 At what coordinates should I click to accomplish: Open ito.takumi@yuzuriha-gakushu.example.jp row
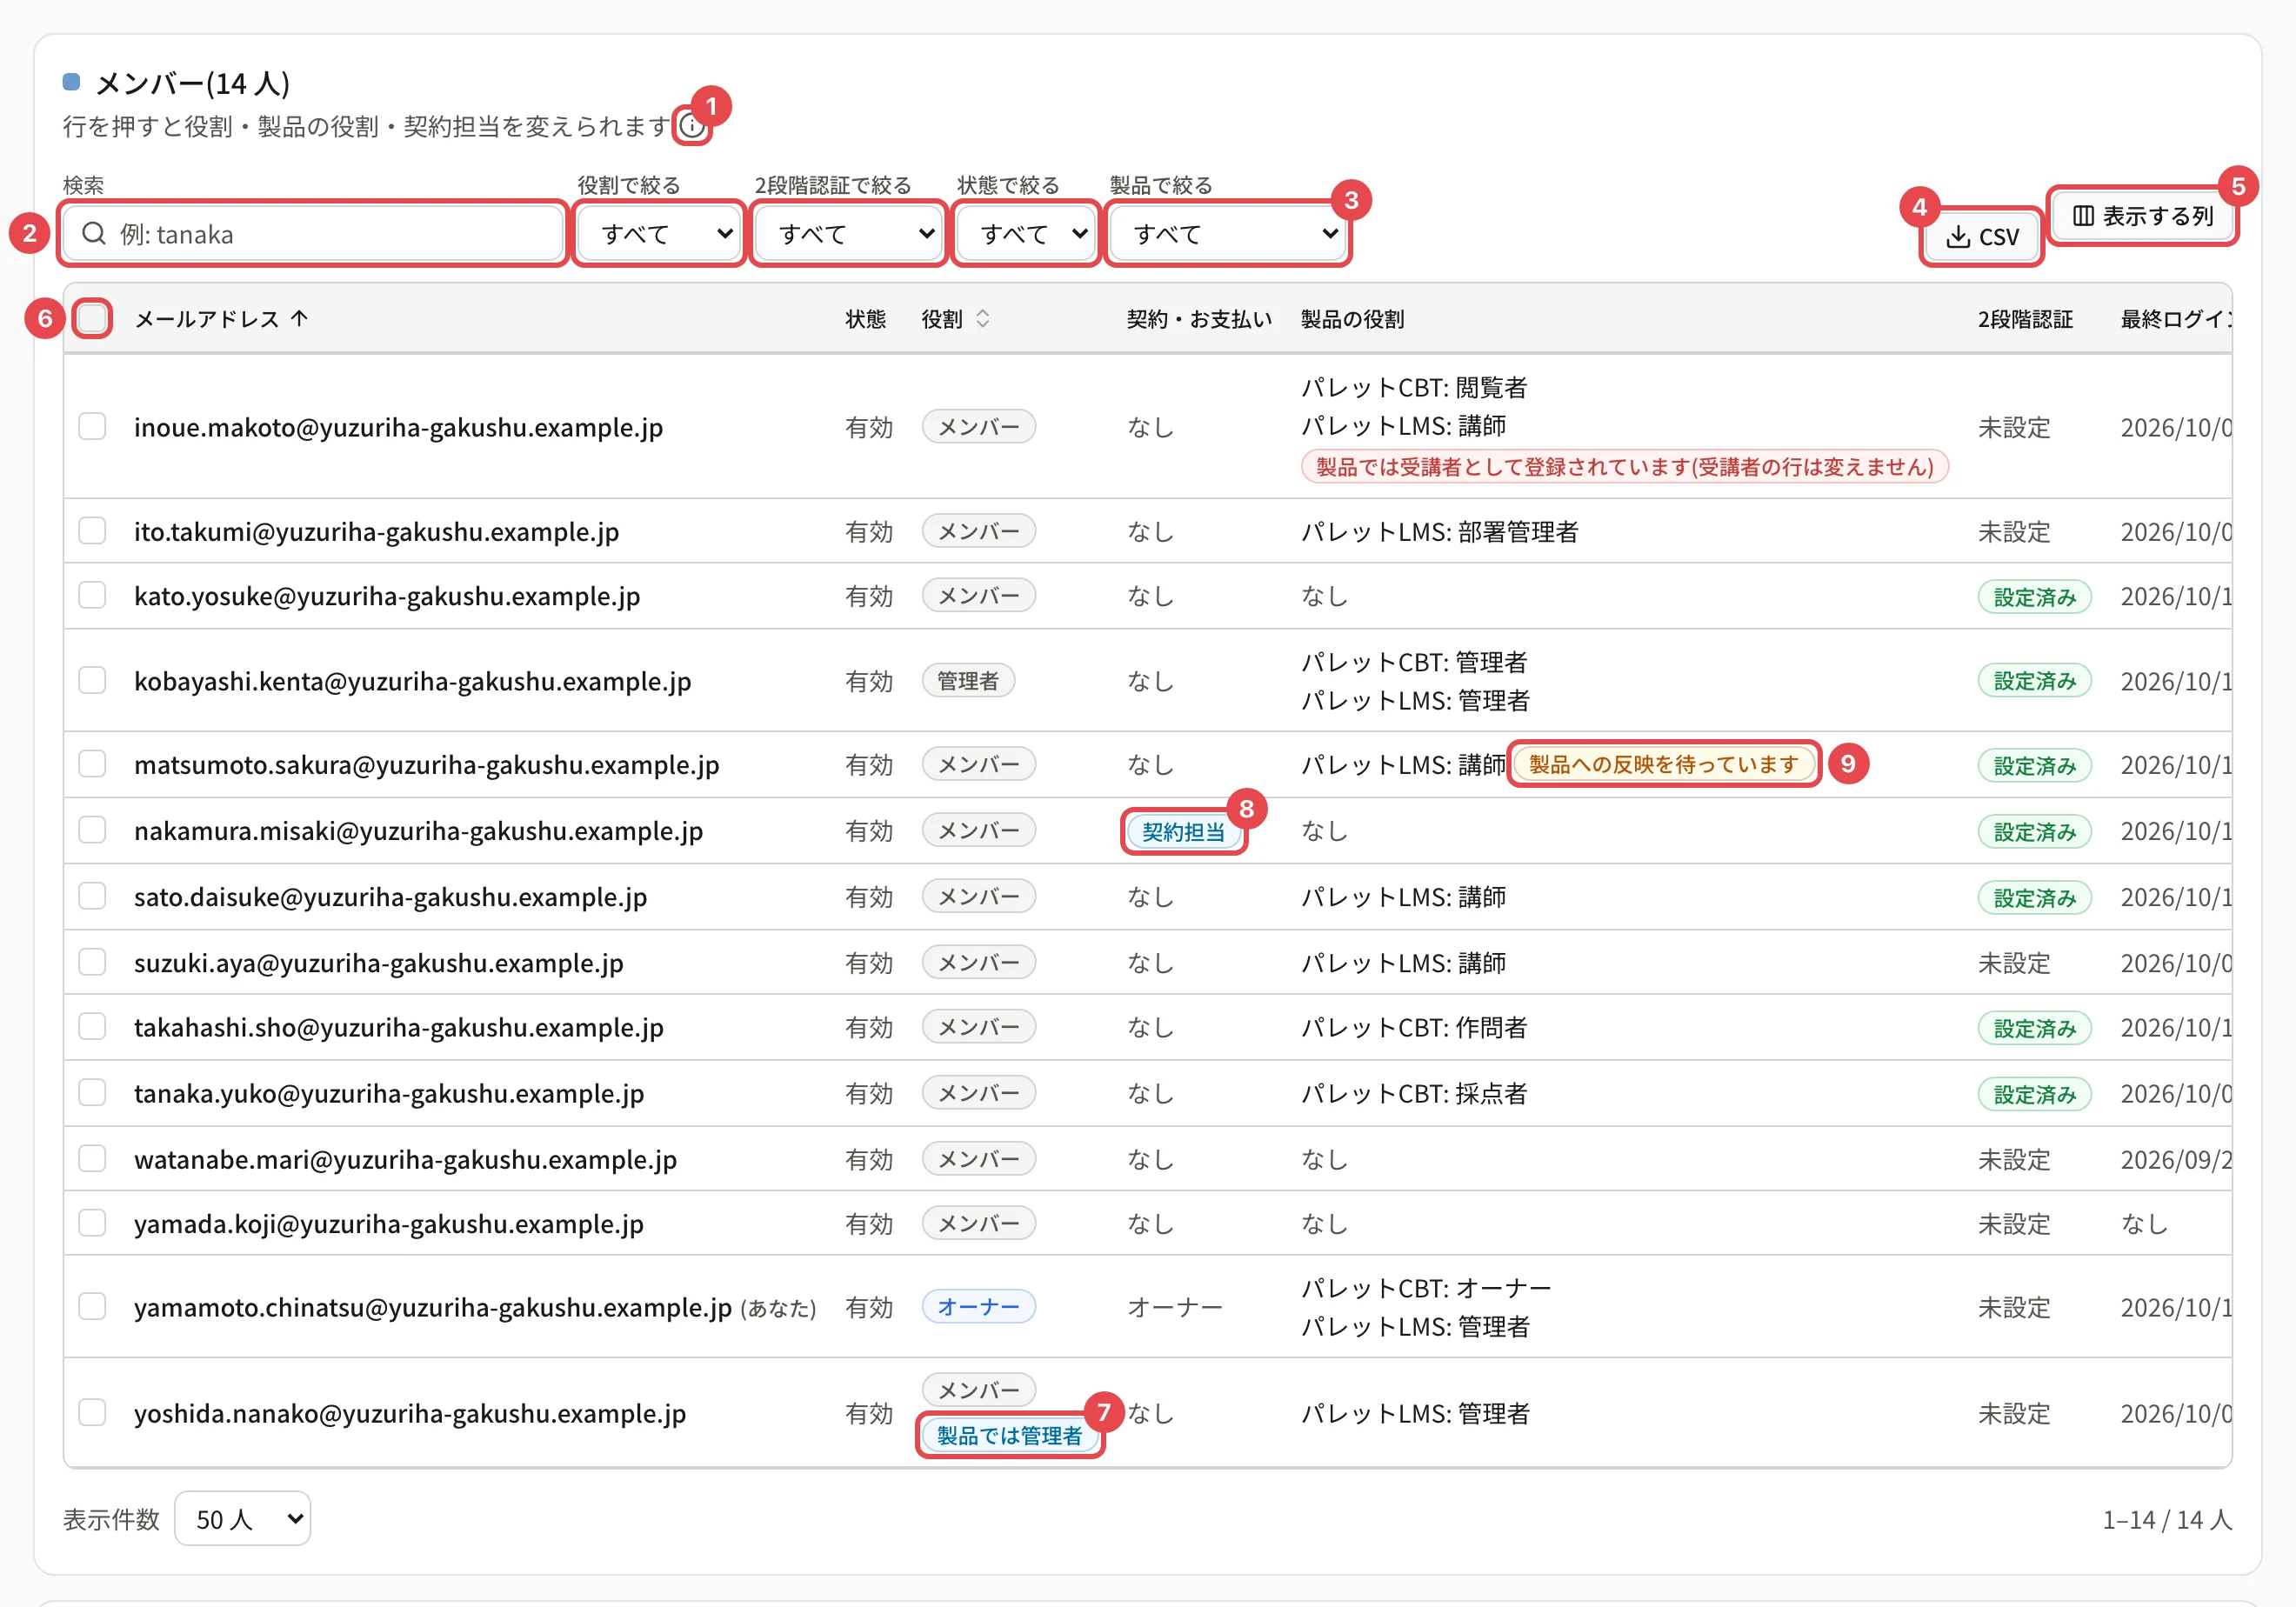pos(1147,531)
